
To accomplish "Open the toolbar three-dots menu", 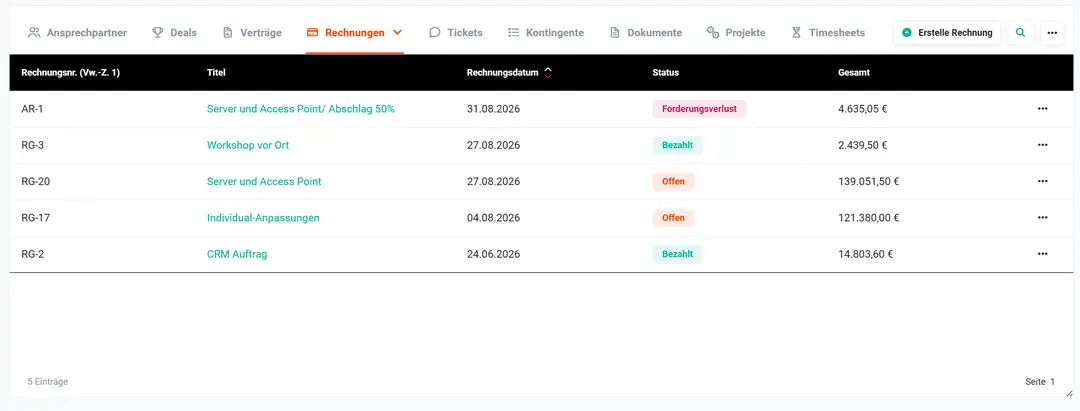I will pos(1052,32).
